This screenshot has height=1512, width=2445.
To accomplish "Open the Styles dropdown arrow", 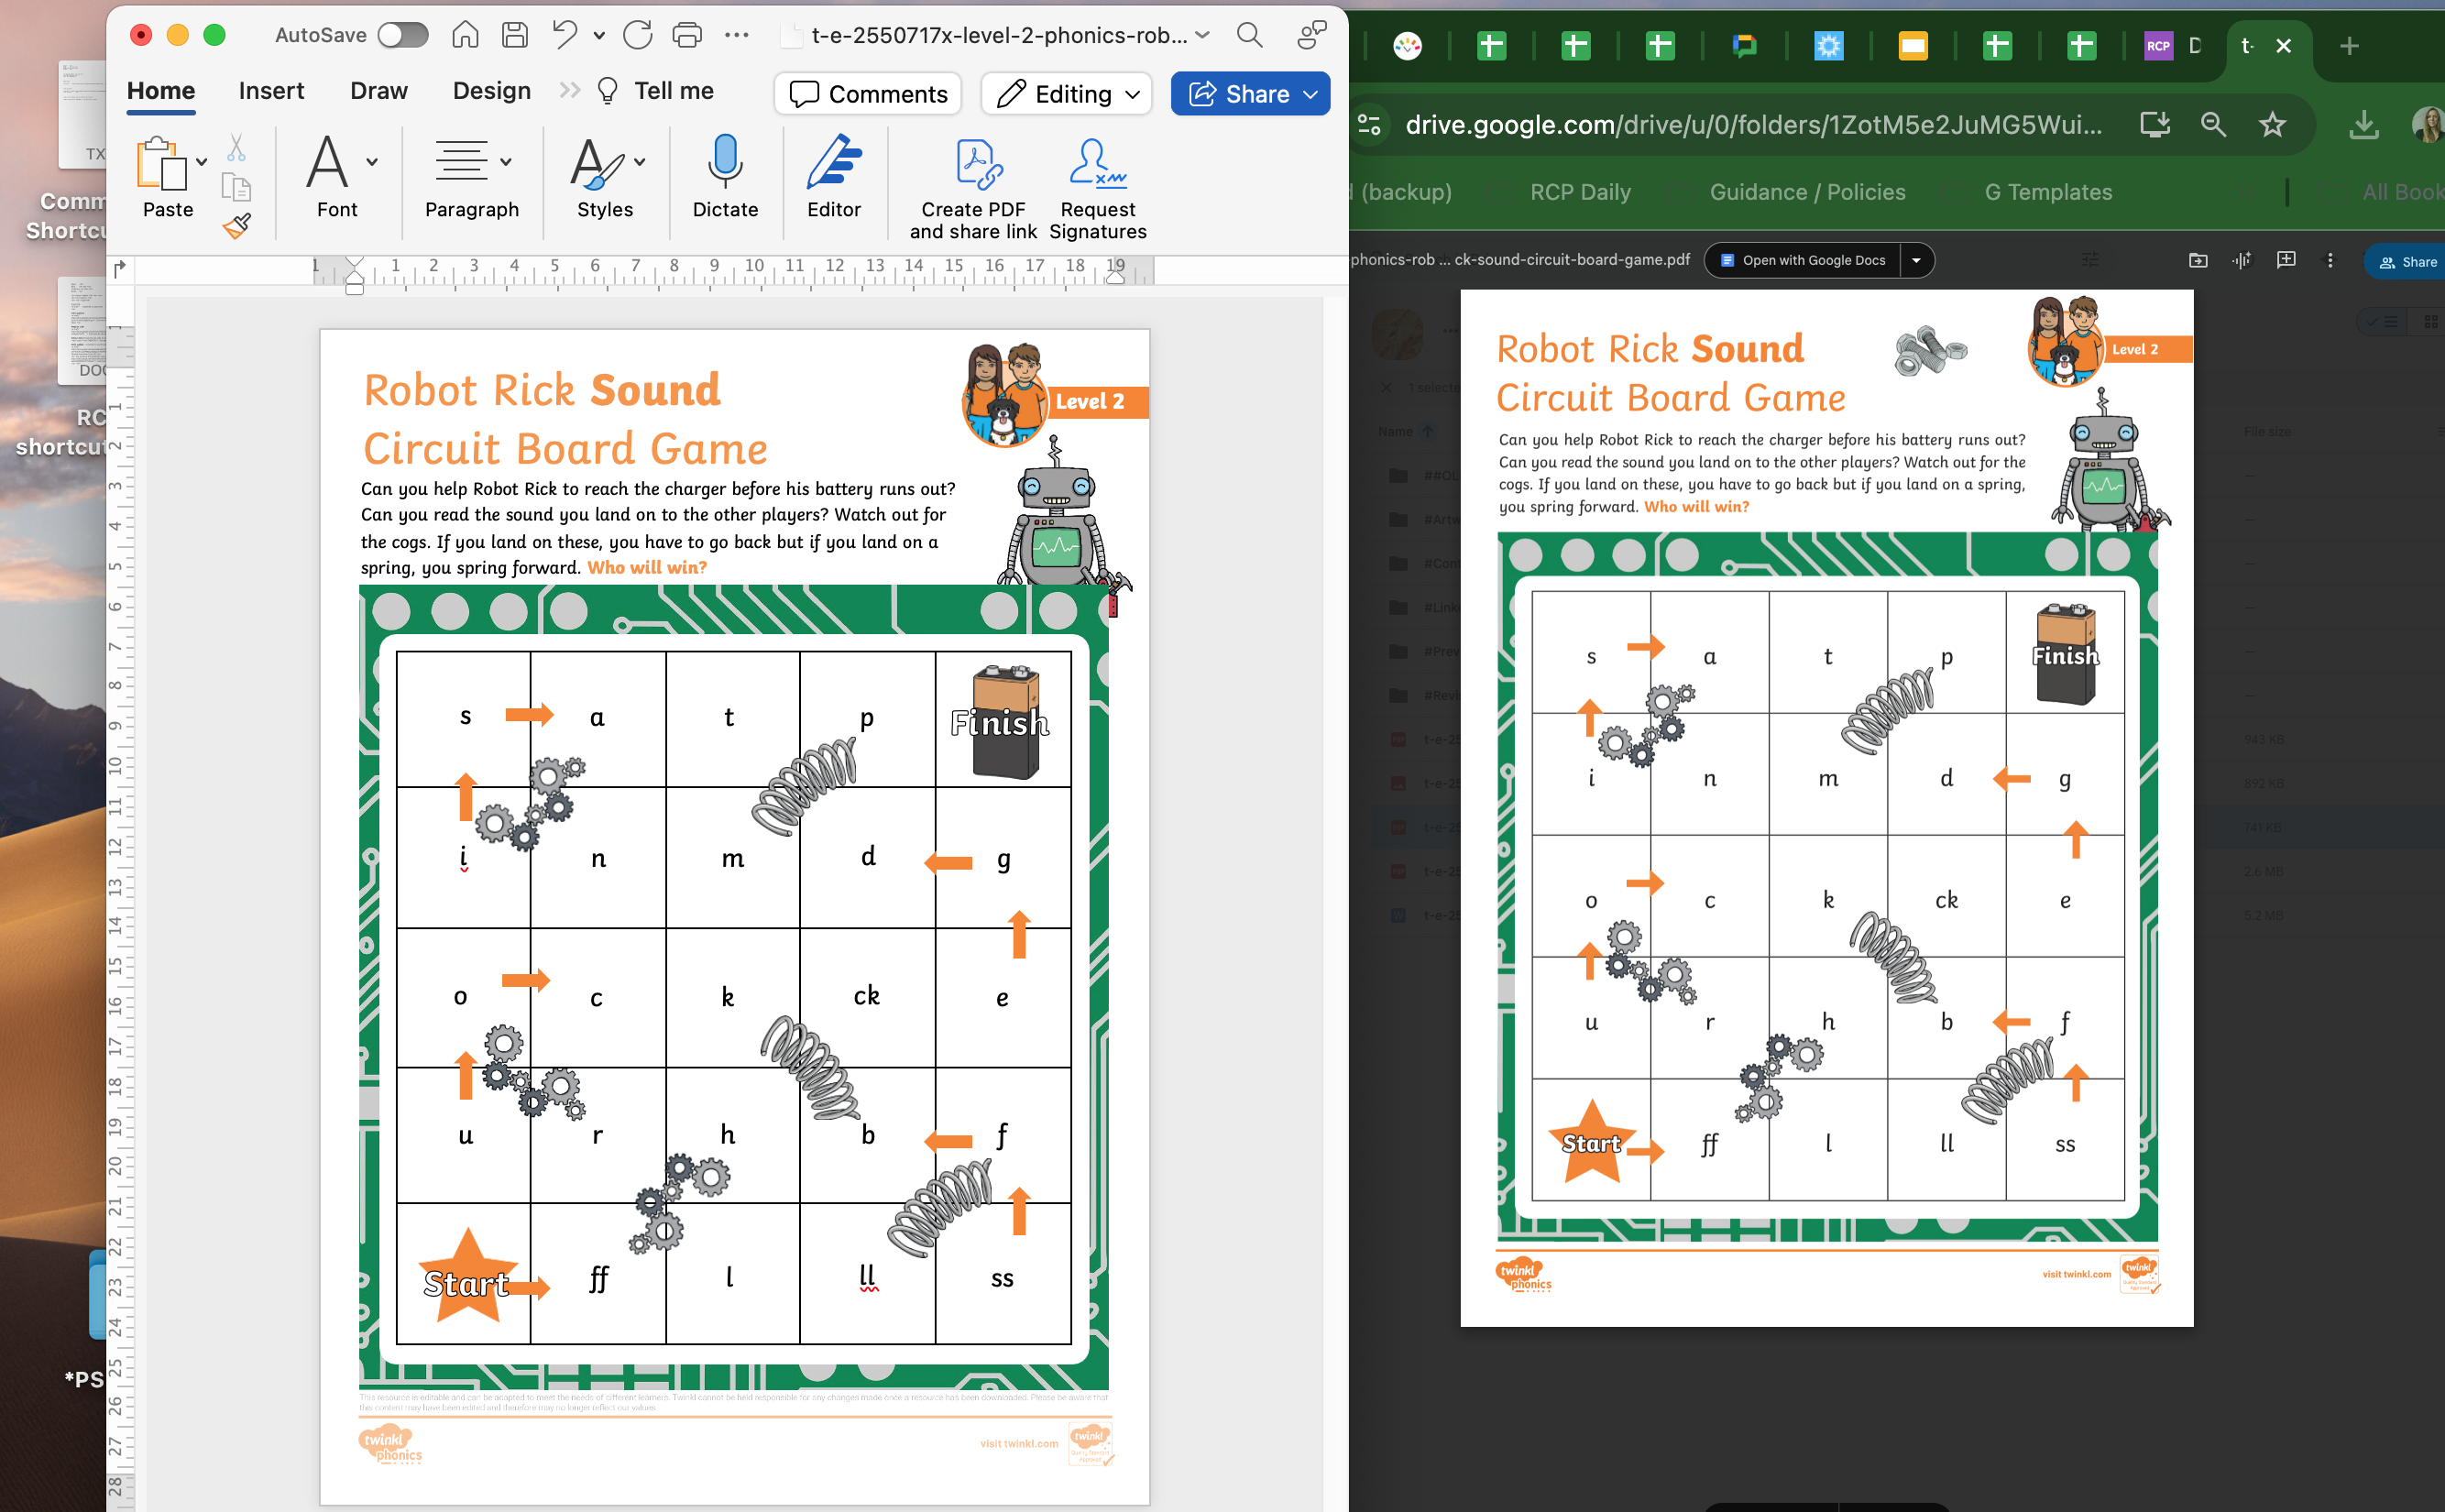I will (x=640, y=161).
